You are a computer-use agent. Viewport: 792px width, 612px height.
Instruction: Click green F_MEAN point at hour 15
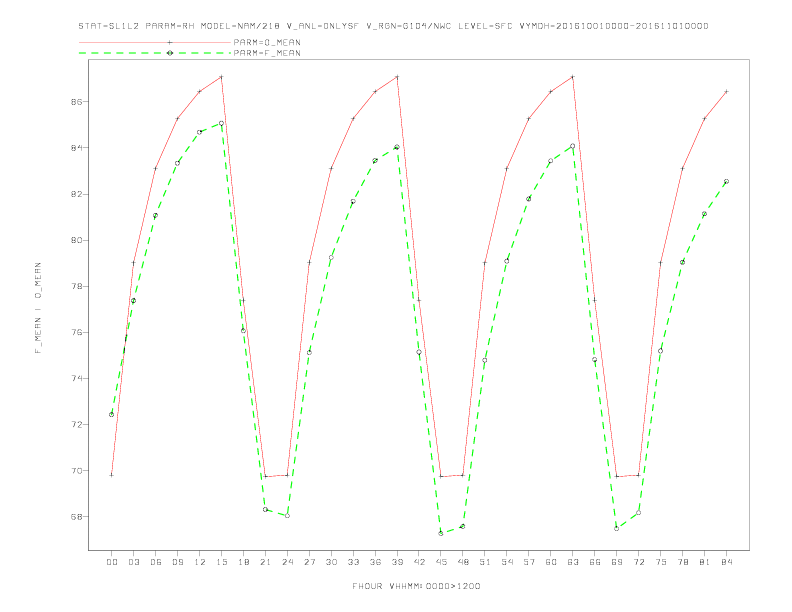[x=221, y=123]
